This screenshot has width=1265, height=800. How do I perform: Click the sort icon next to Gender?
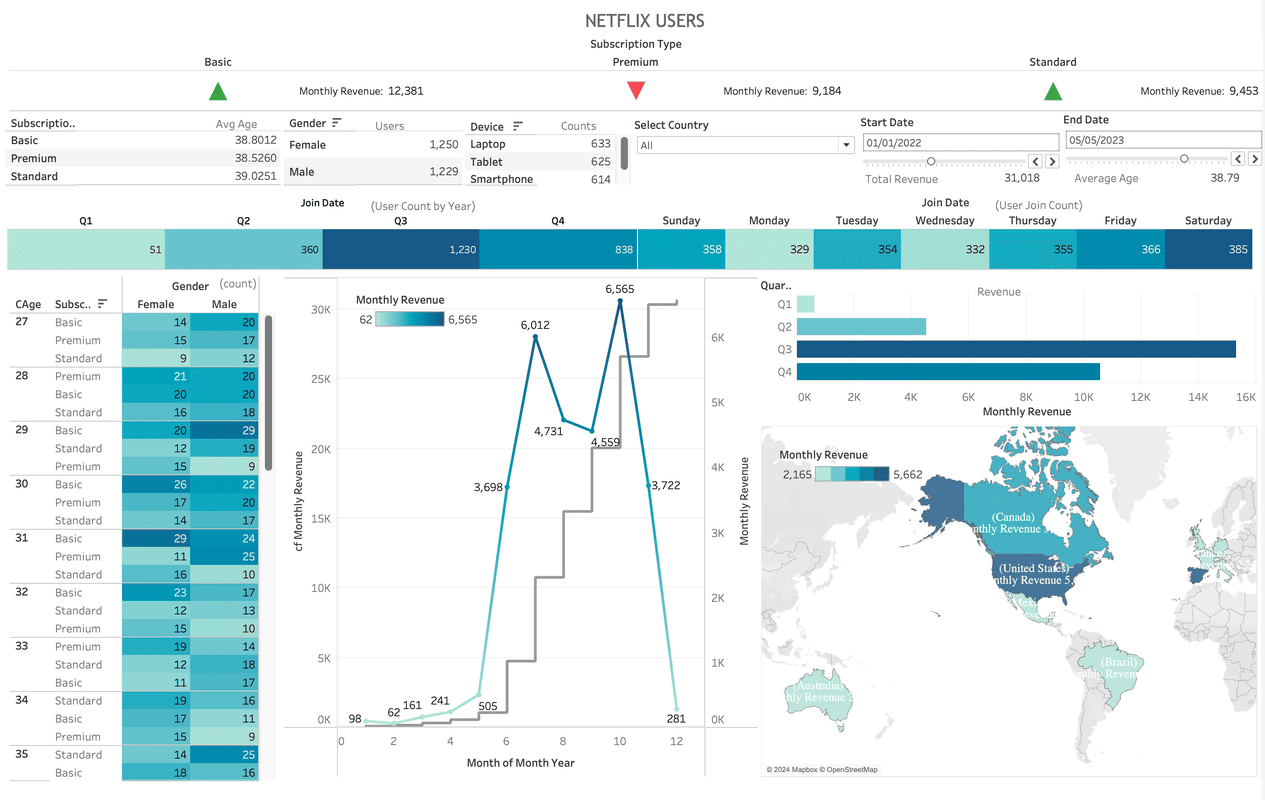click(337, 123)
